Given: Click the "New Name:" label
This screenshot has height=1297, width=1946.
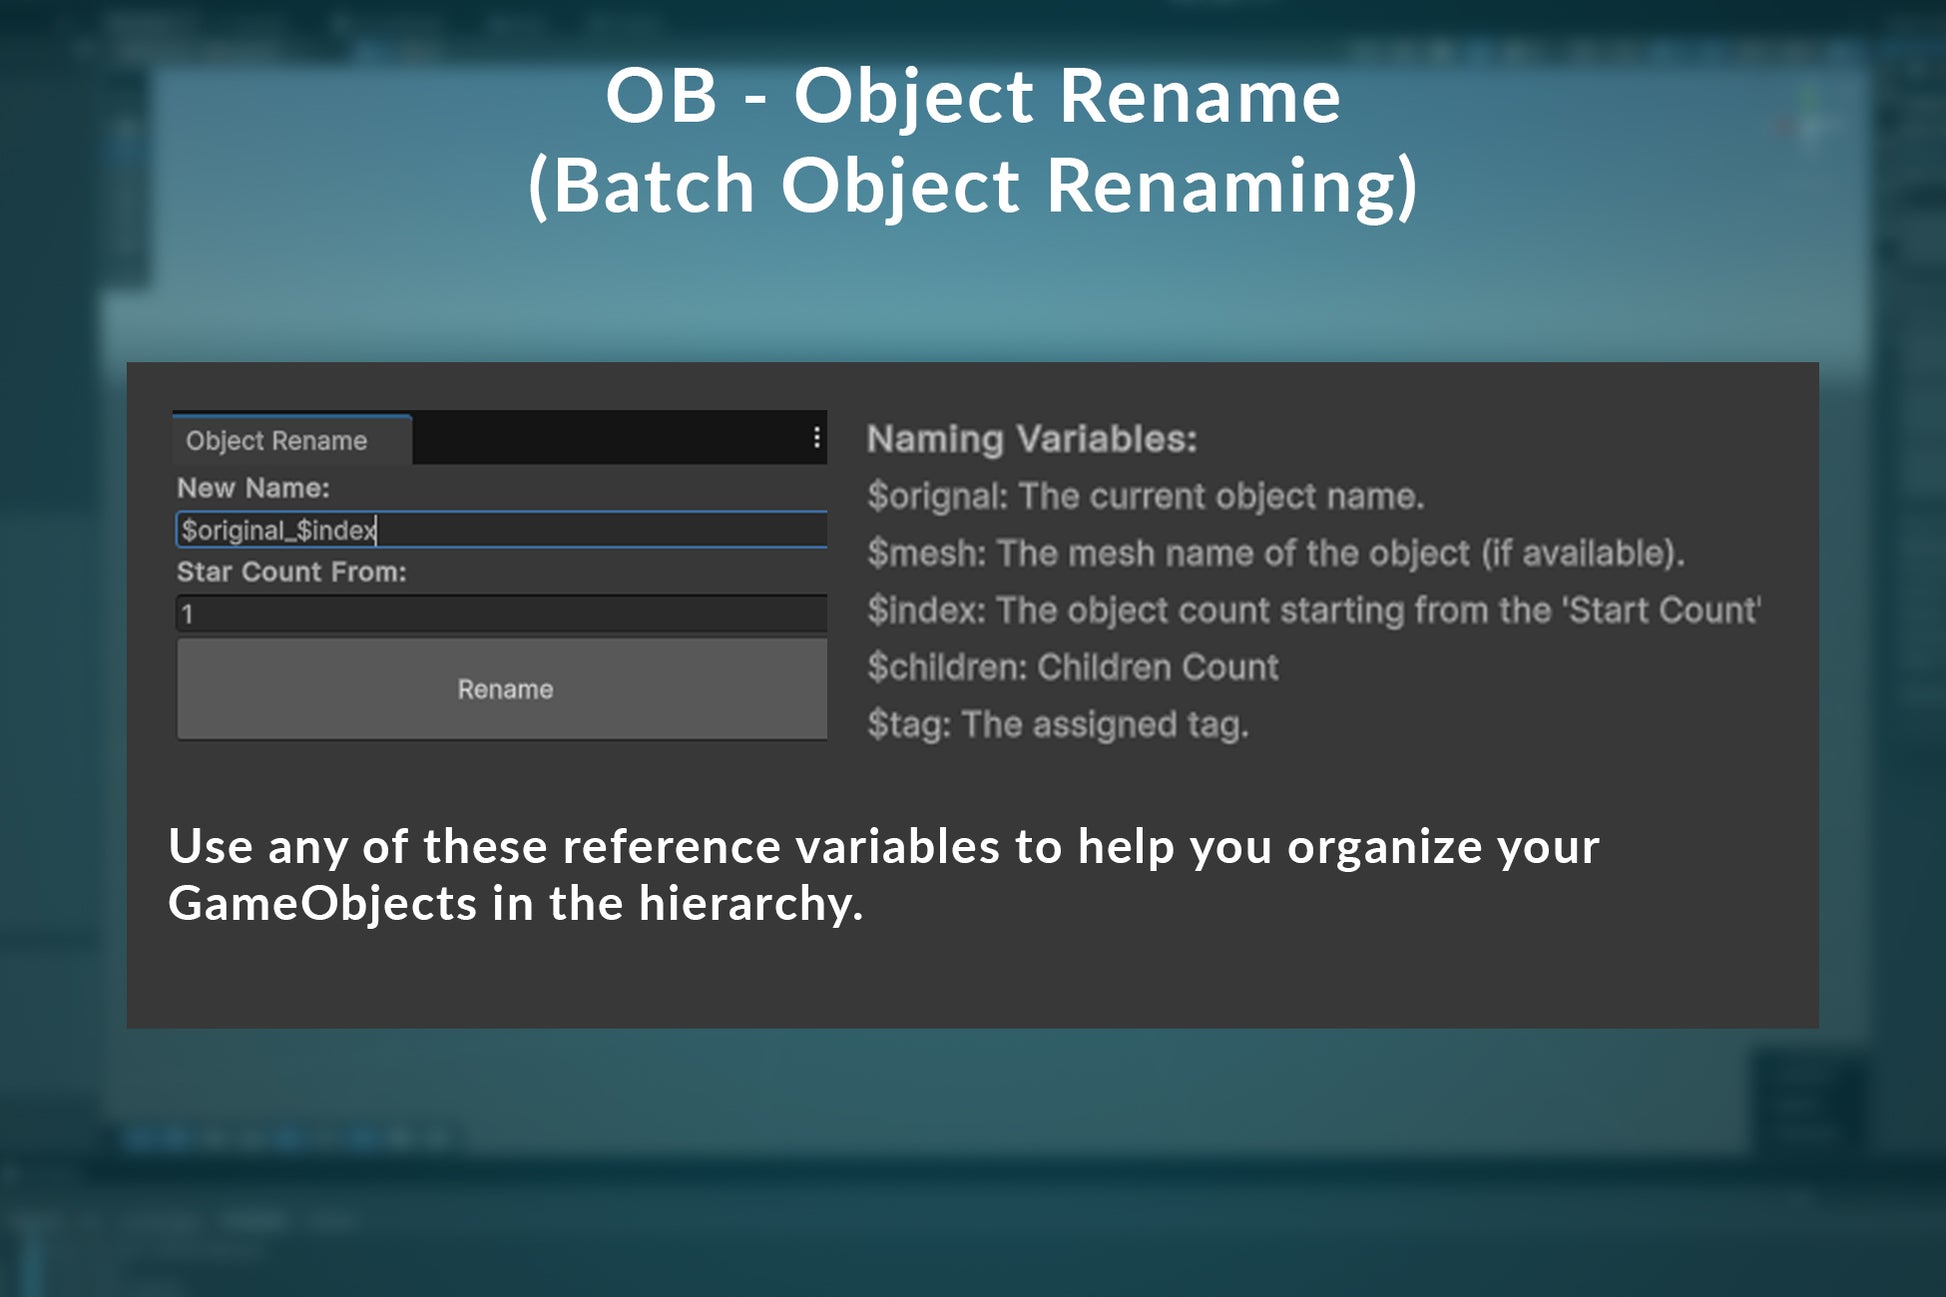Looking at the screenshot, I should 253,488.
